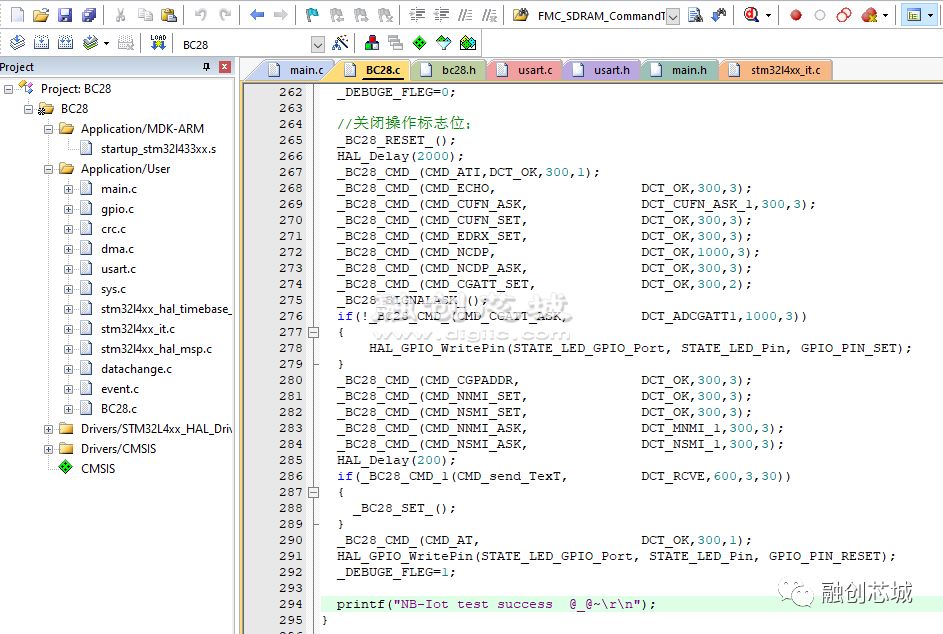Screen dimensions: 943x634
Task: Save the current file
Action: (x=65, y=14)
